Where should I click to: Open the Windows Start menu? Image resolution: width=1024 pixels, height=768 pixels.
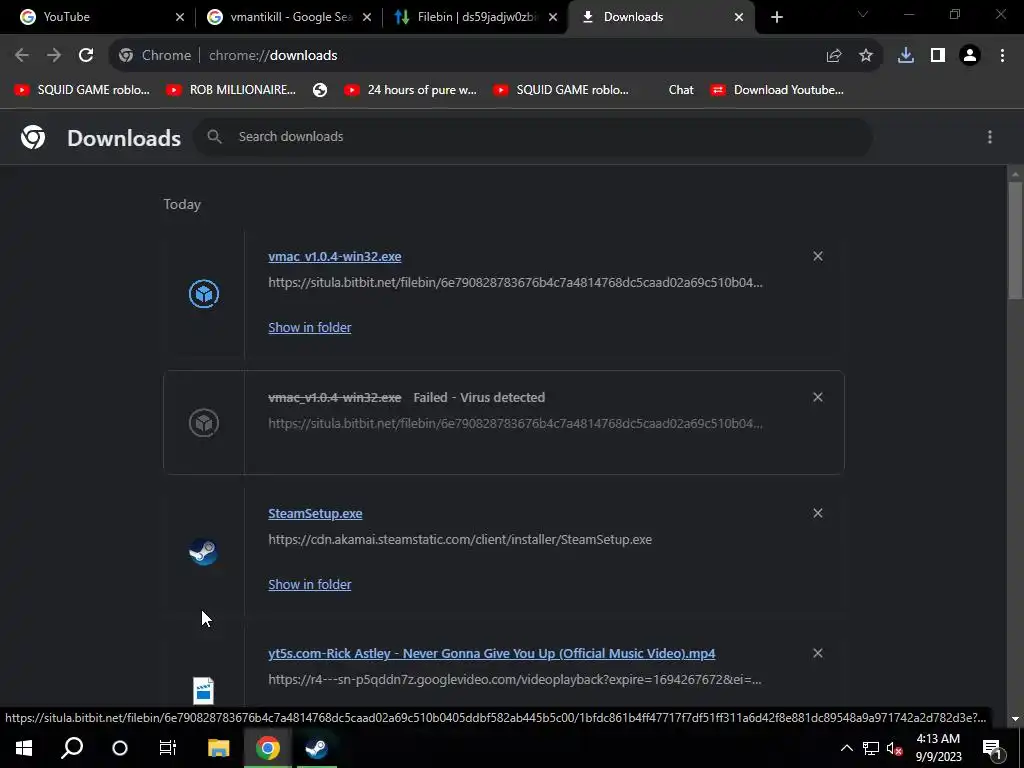point(24,748)
